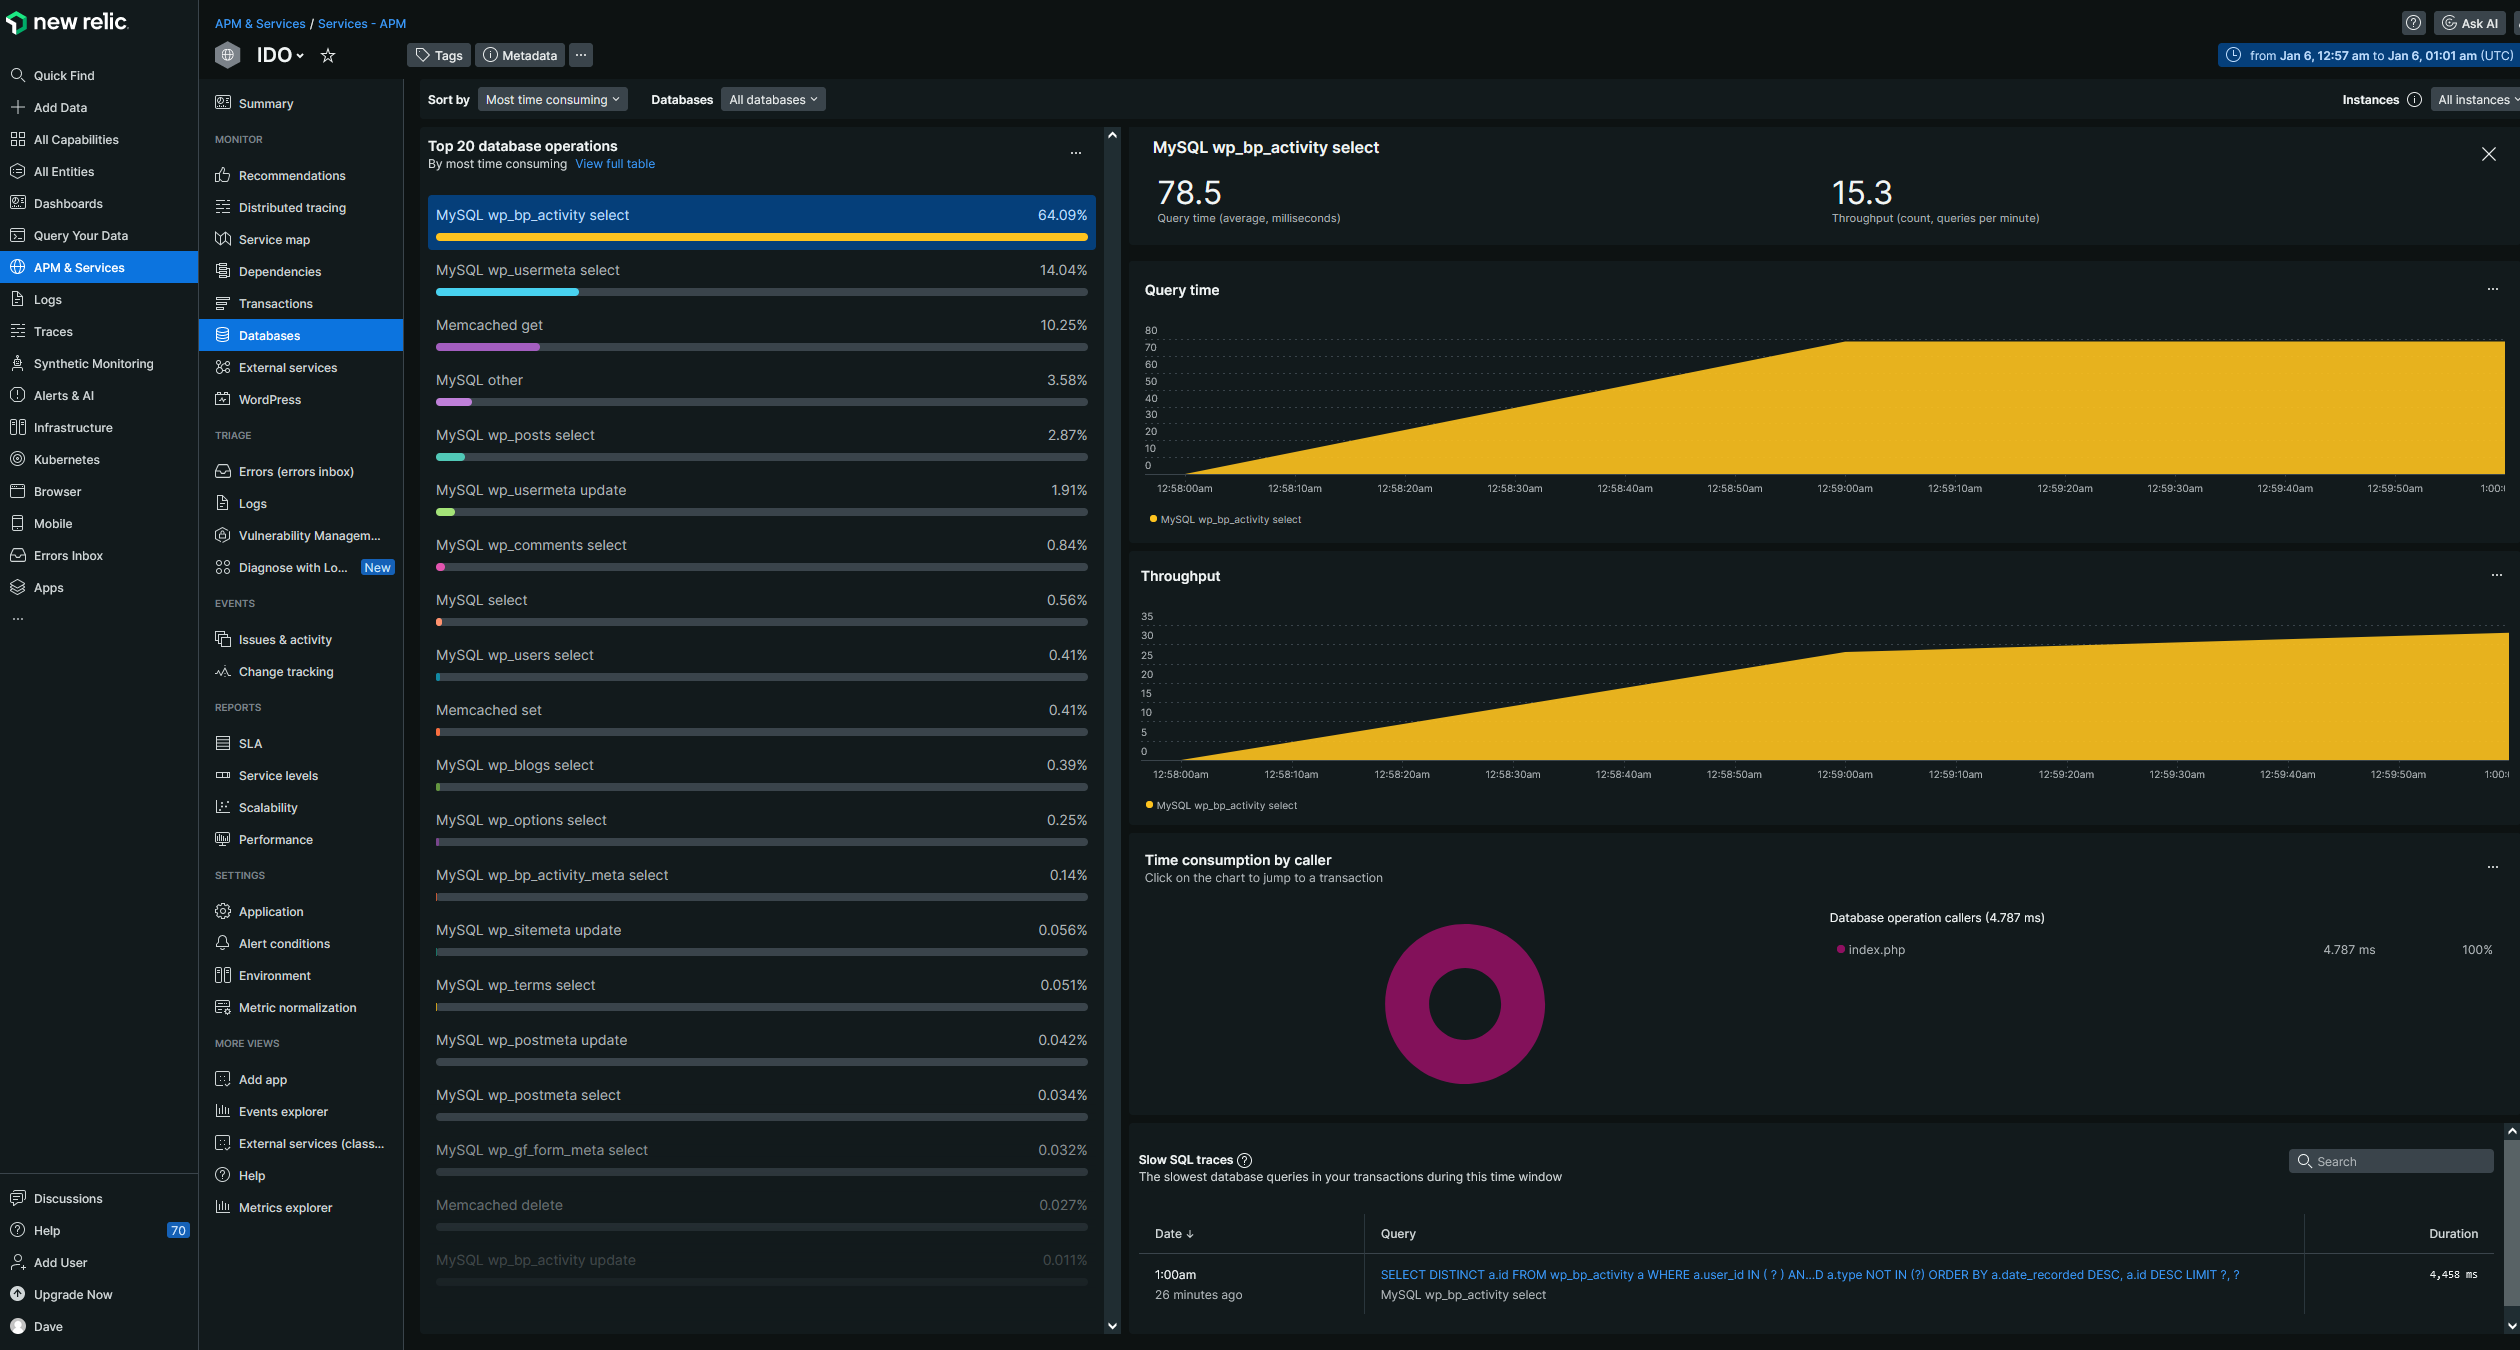The image size is (2520, 1350).
Task: Select WordPress menu item
Action: 301,399
